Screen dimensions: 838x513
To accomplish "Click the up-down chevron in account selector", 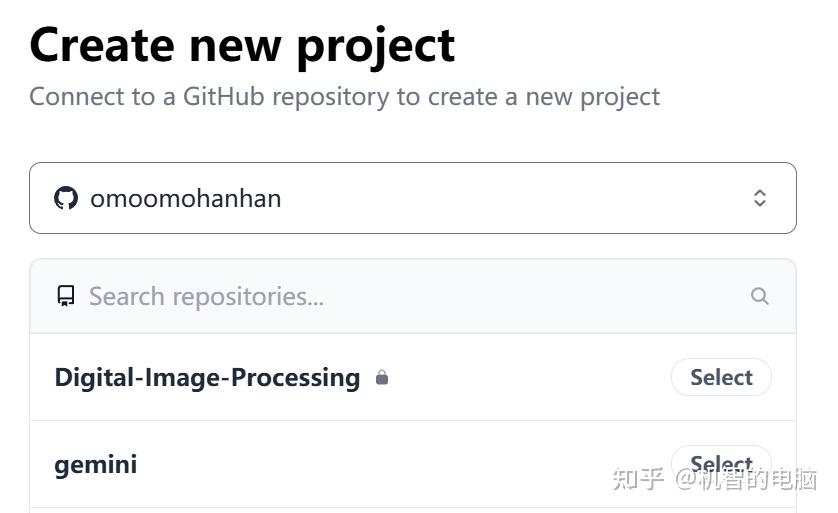I will pos(760,198).
